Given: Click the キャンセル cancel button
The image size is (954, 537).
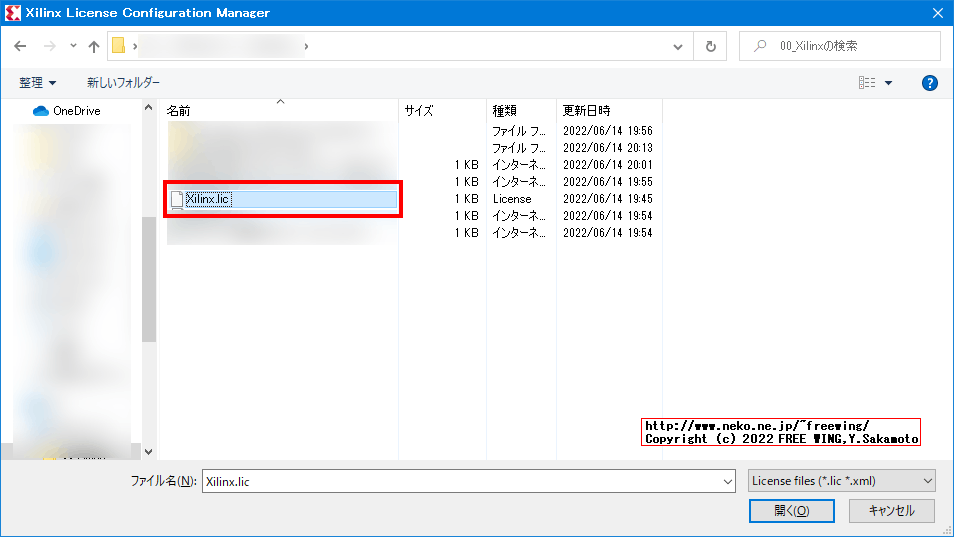Looking at the screenshot, I should (892, 511).
